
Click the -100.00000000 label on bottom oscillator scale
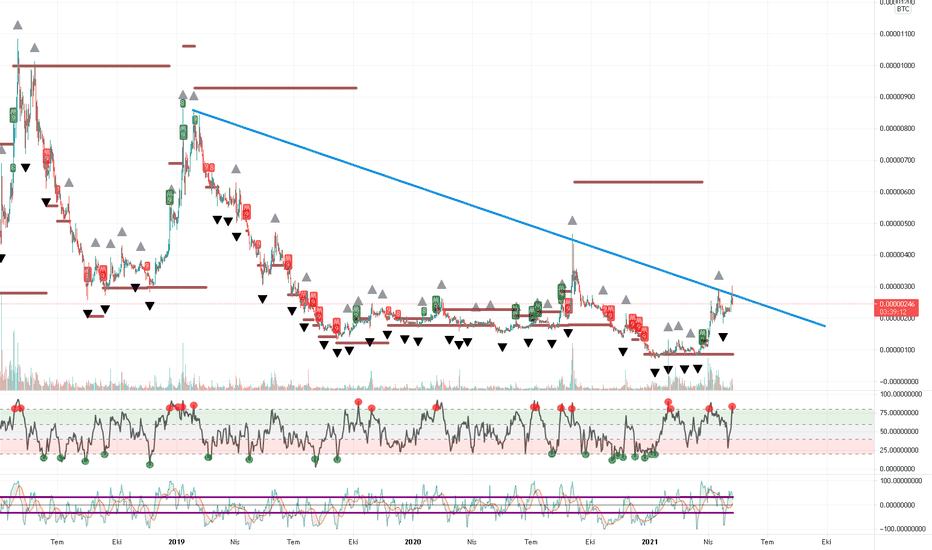[x=902, y=529]
